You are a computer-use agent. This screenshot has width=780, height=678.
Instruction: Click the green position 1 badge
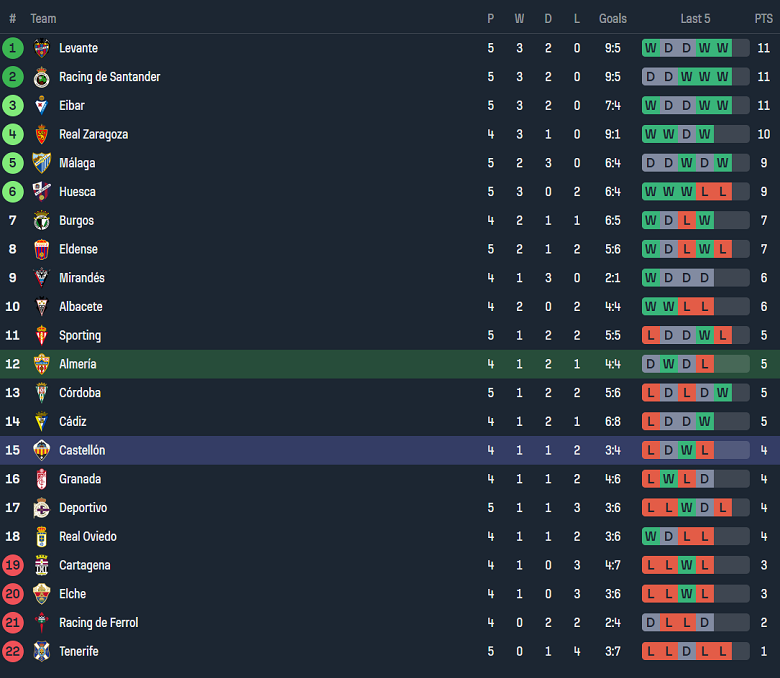click(x=13, y=48)
